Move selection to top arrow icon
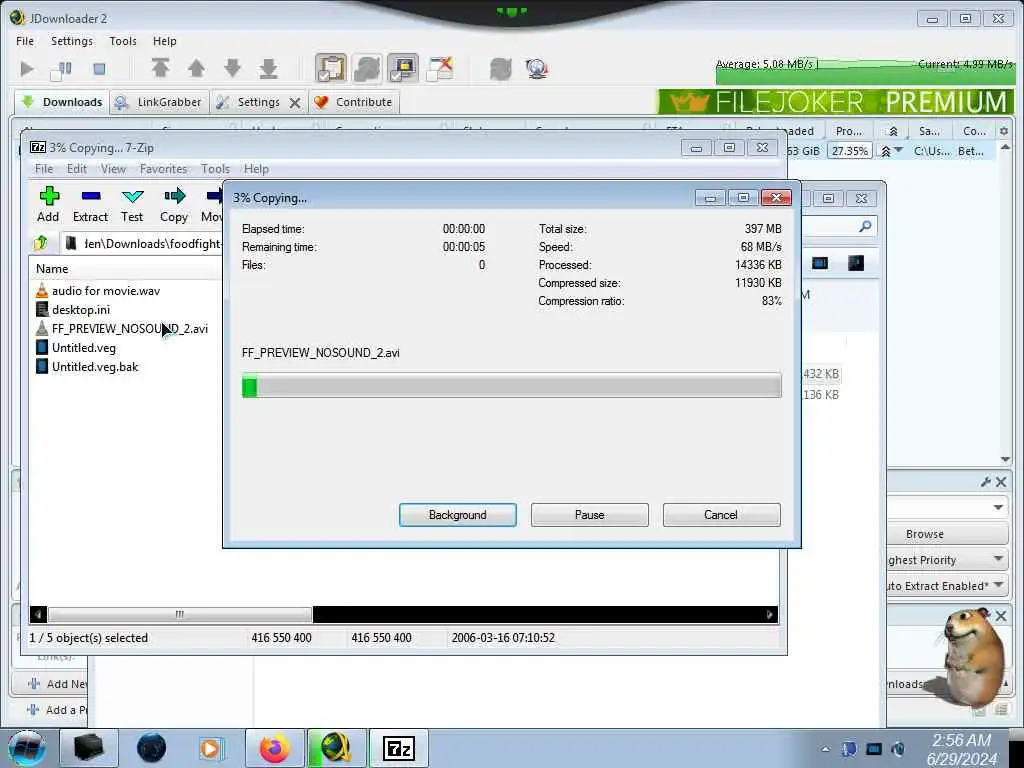1024x768 pixels. 161,68
